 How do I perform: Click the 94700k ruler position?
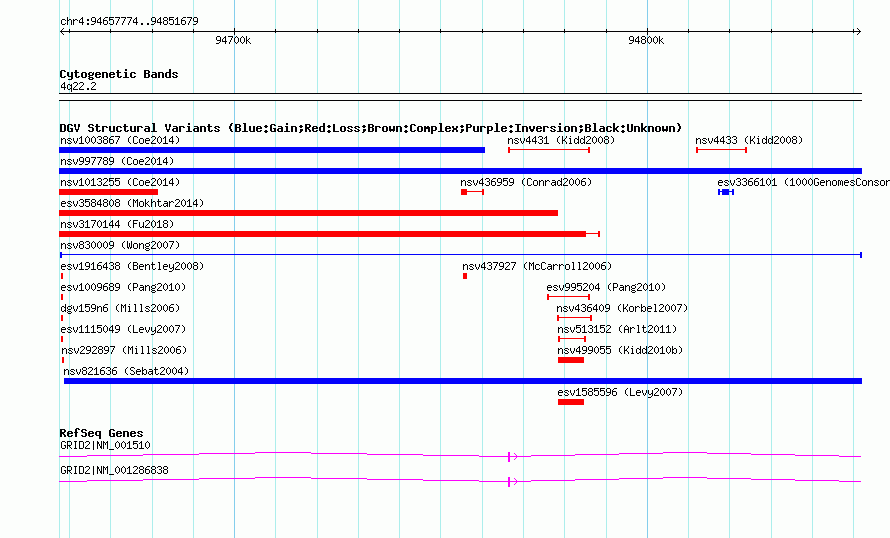pyautogui.click(x=233, y=40)
